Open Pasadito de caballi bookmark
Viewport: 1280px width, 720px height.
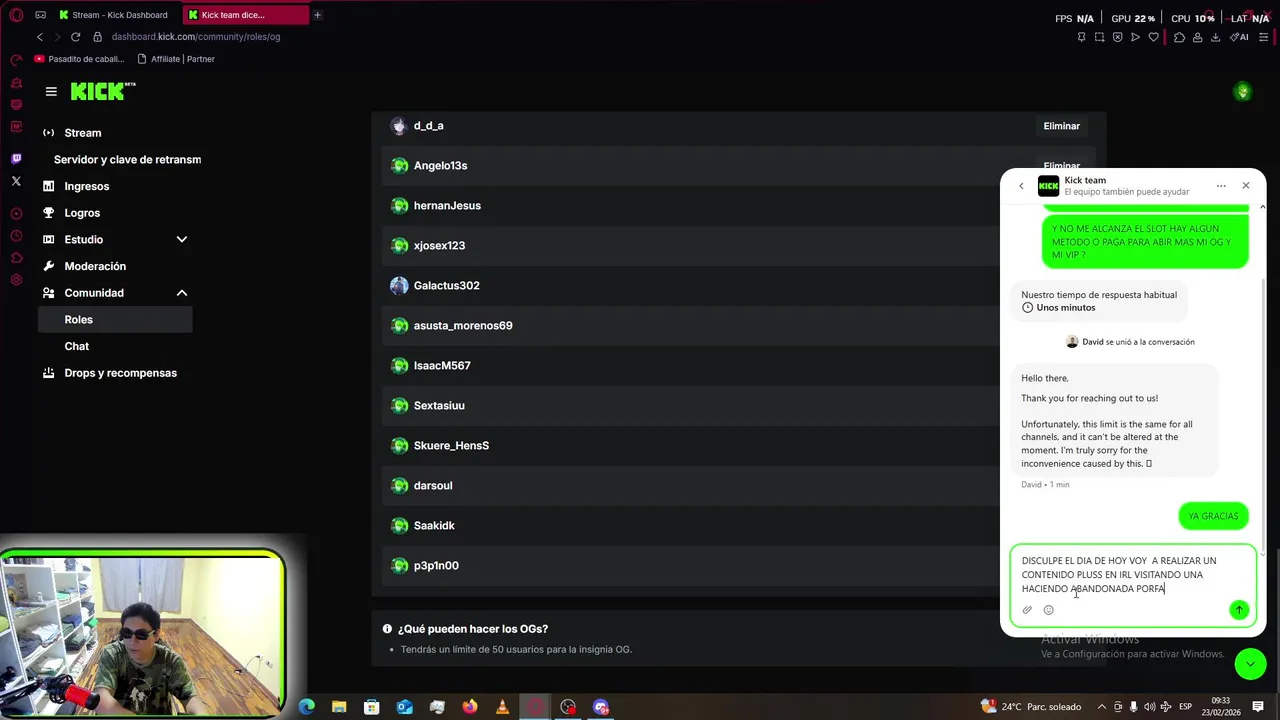(x=79, y=59)
